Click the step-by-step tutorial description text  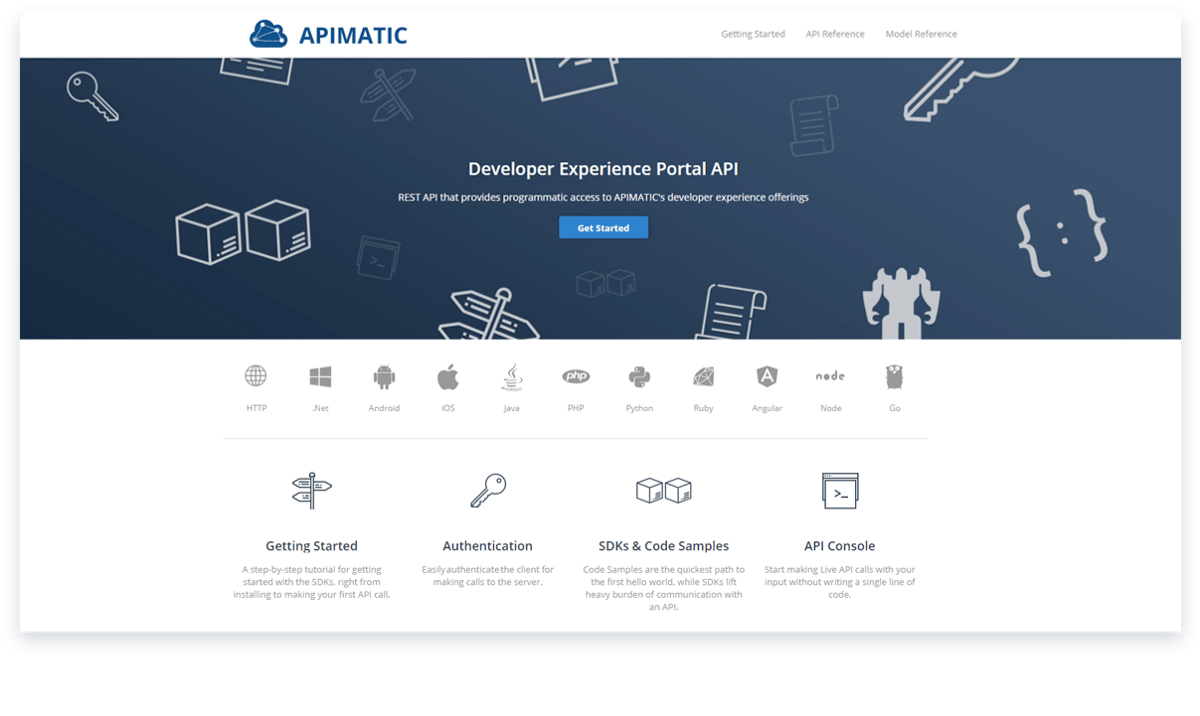tap(312, 582)
